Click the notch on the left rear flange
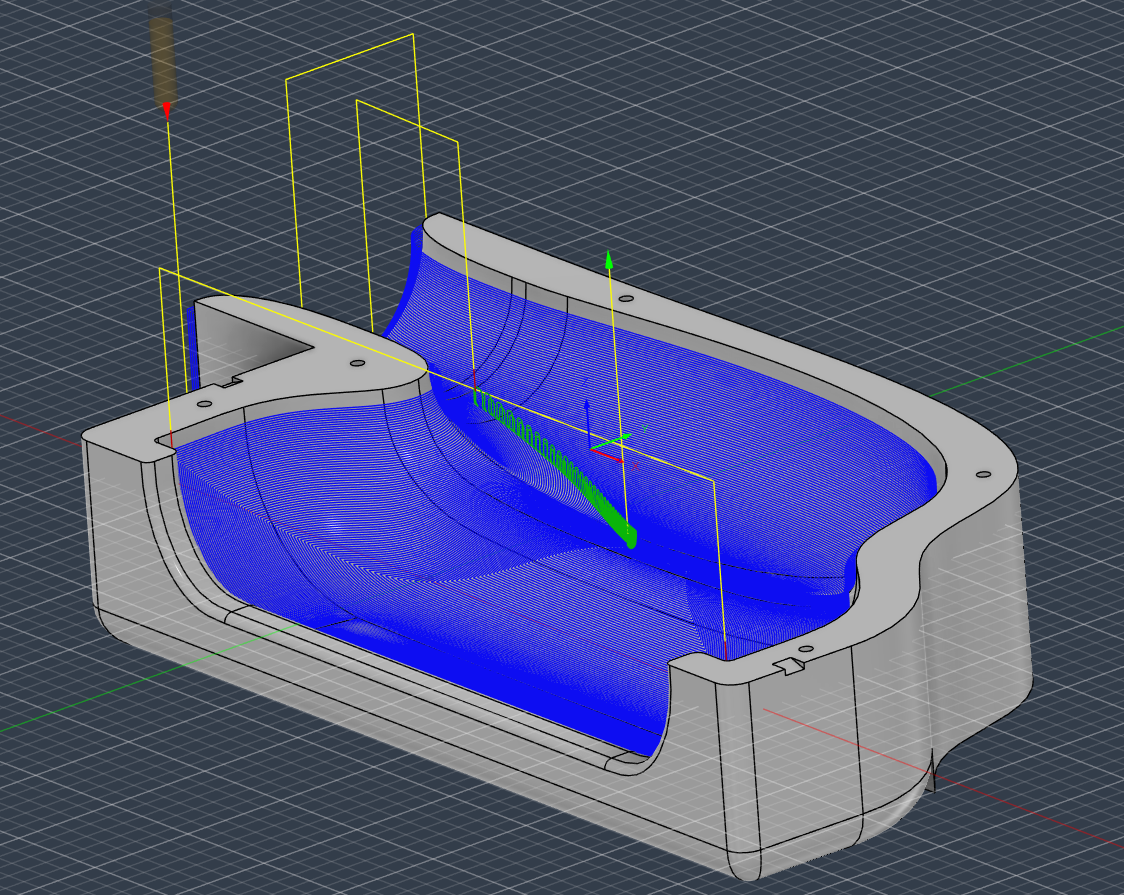The height and width of the screenshot is (895, 1124). click(231, 381)
